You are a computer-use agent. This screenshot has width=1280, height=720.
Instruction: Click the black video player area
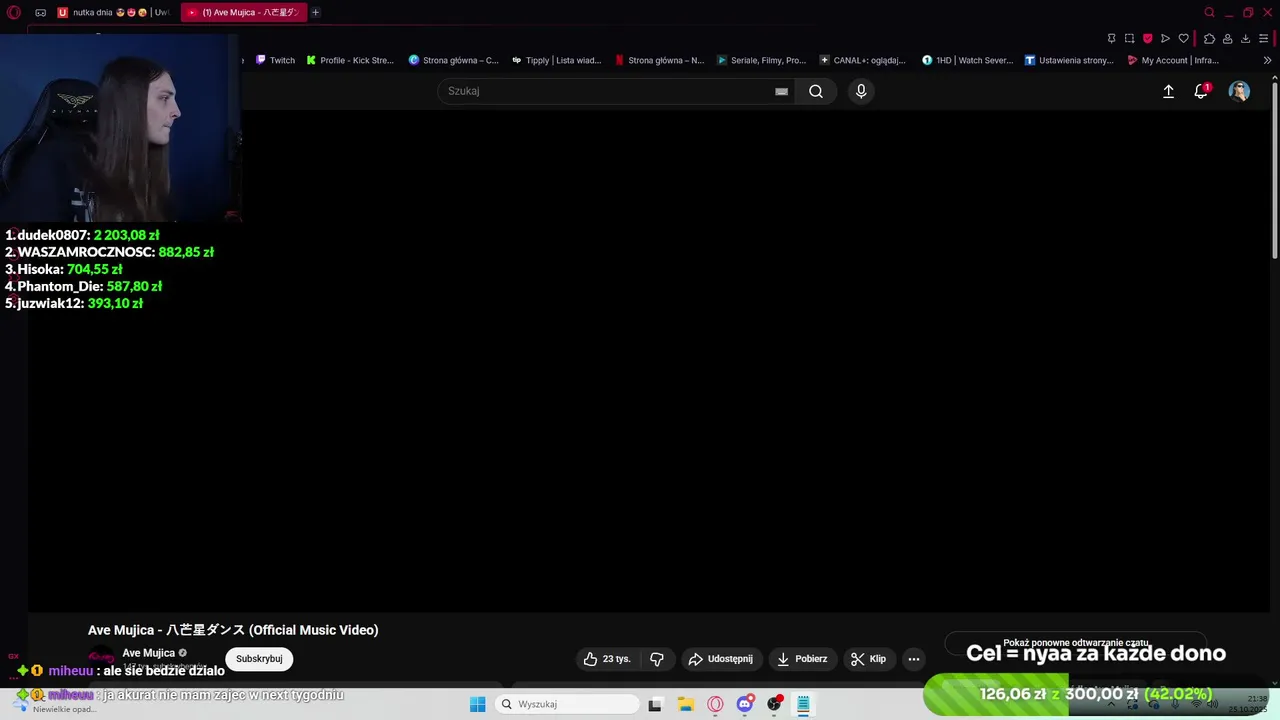[x=650, y=360]
